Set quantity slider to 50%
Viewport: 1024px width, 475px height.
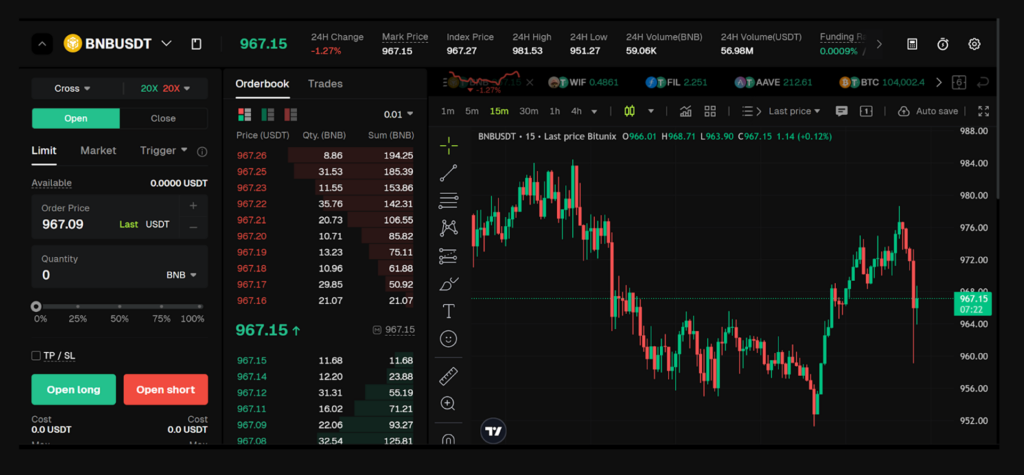[120, 306]
